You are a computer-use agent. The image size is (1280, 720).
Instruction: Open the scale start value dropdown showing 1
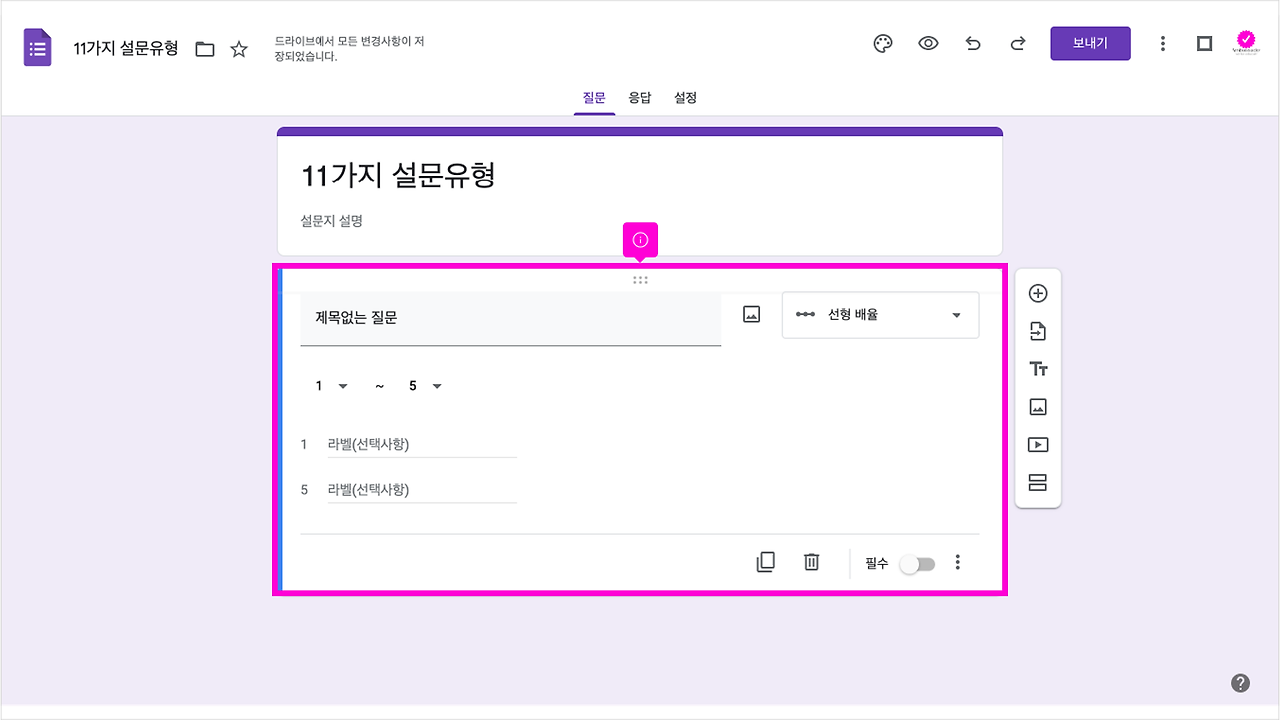click(330, 385)
